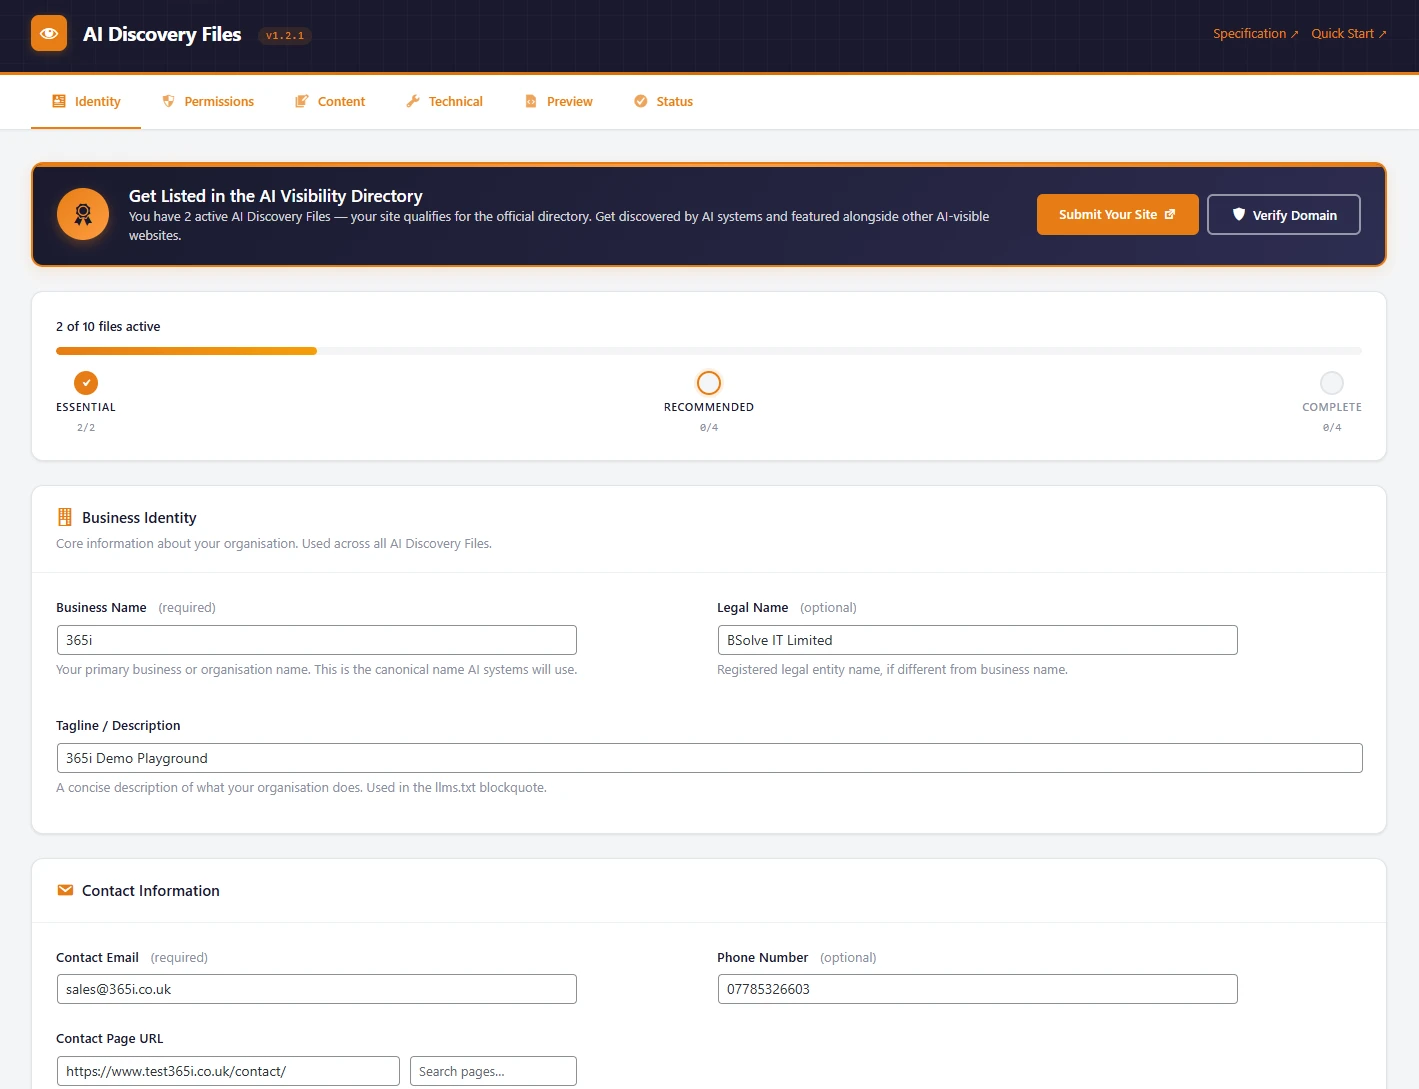Switch to the Permissions tab

(x=208, y=101)
